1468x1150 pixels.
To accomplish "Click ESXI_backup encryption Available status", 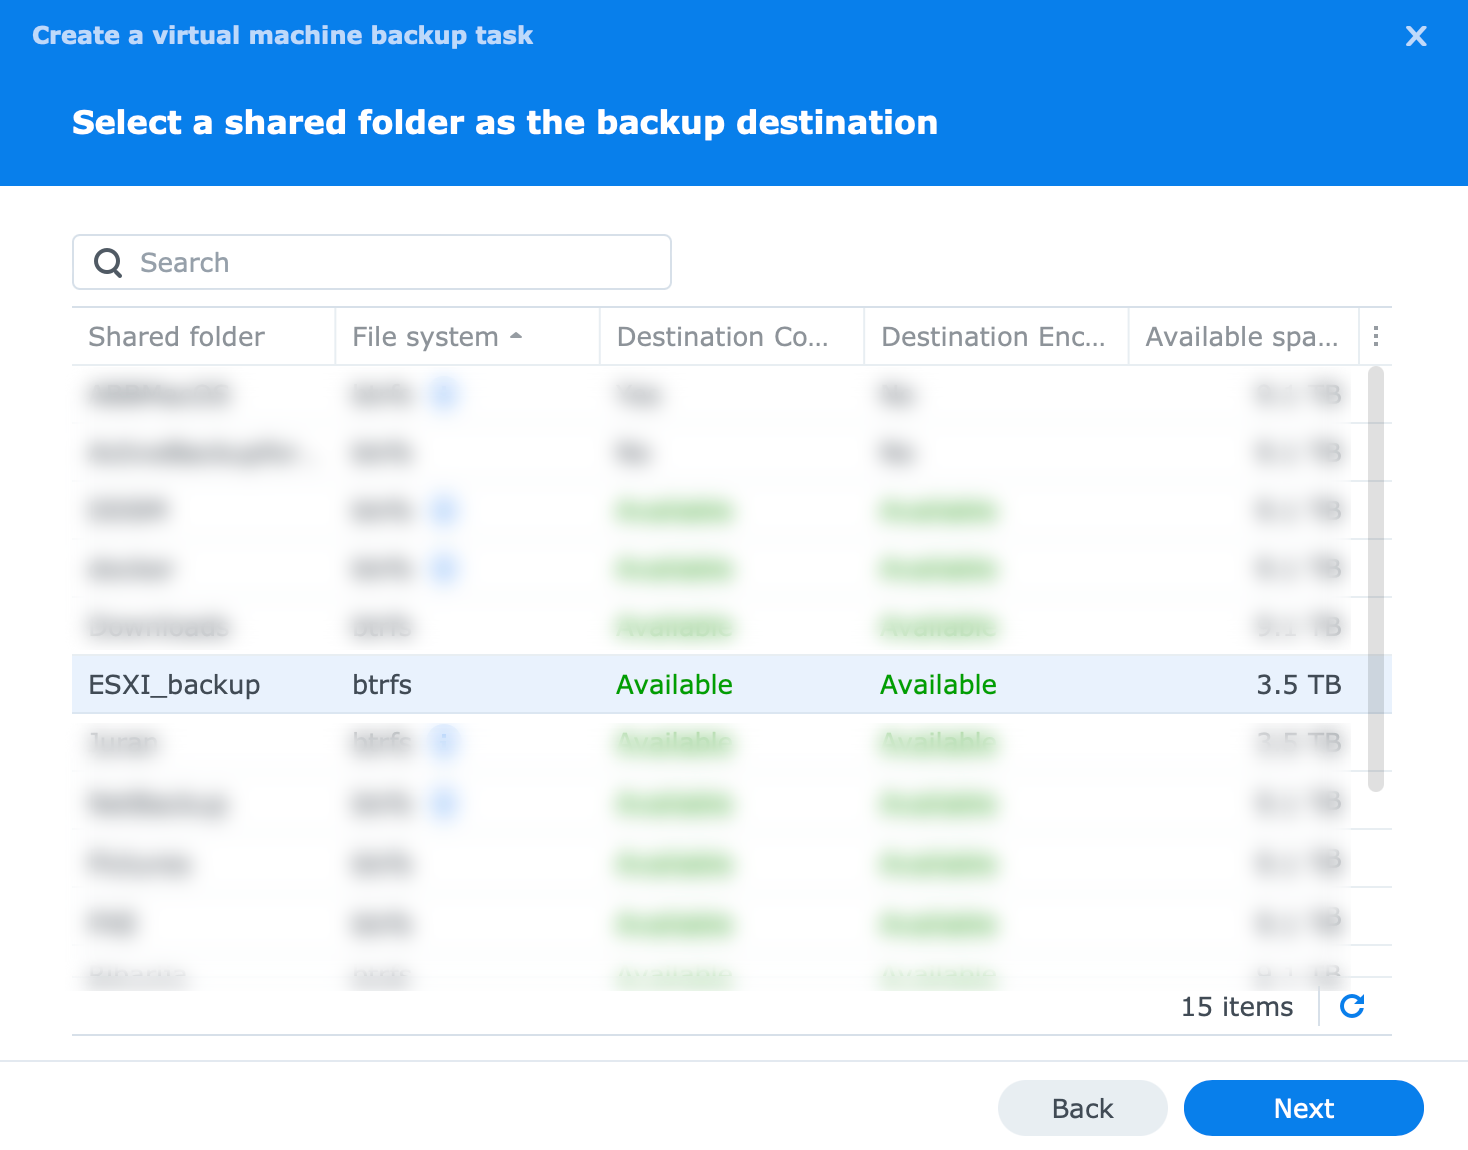I will tap(938, 685).
